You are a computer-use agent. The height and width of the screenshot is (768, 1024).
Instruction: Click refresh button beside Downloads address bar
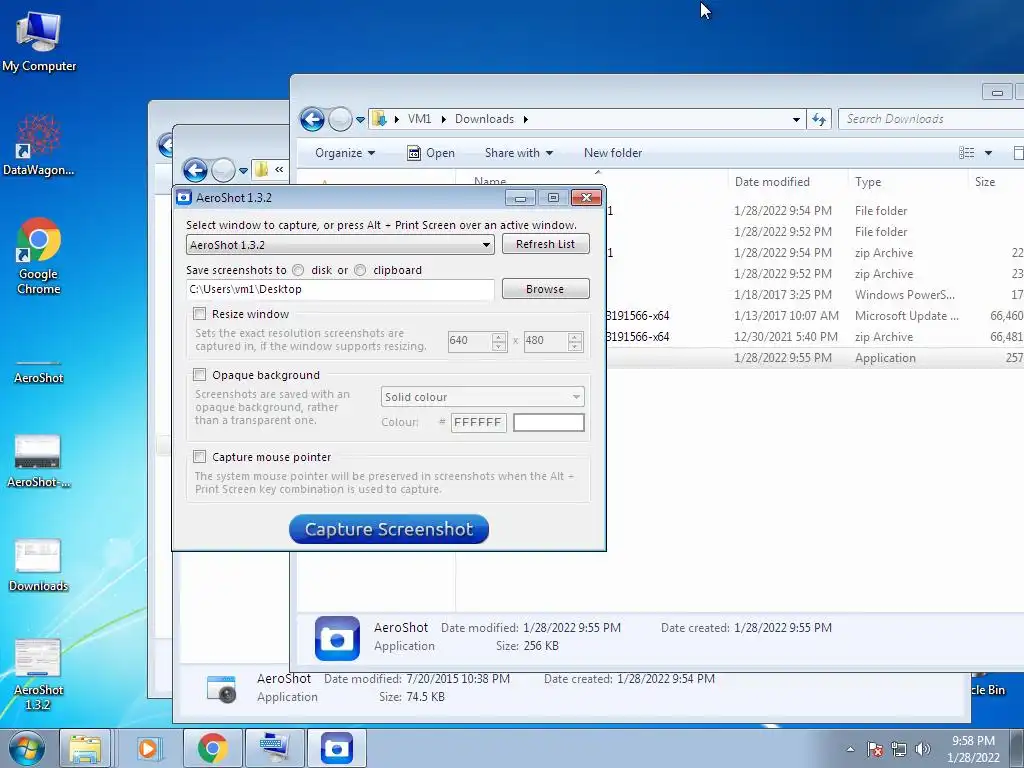819,119
